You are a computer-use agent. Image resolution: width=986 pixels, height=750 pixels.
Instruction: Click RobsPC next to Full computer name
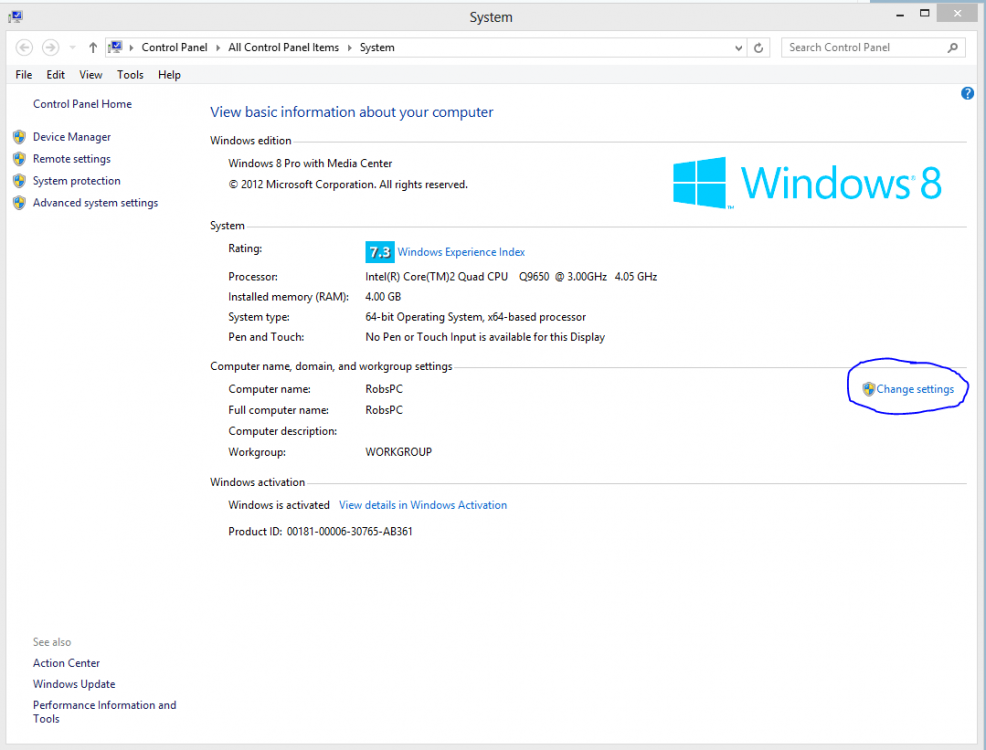coord(384,410)
